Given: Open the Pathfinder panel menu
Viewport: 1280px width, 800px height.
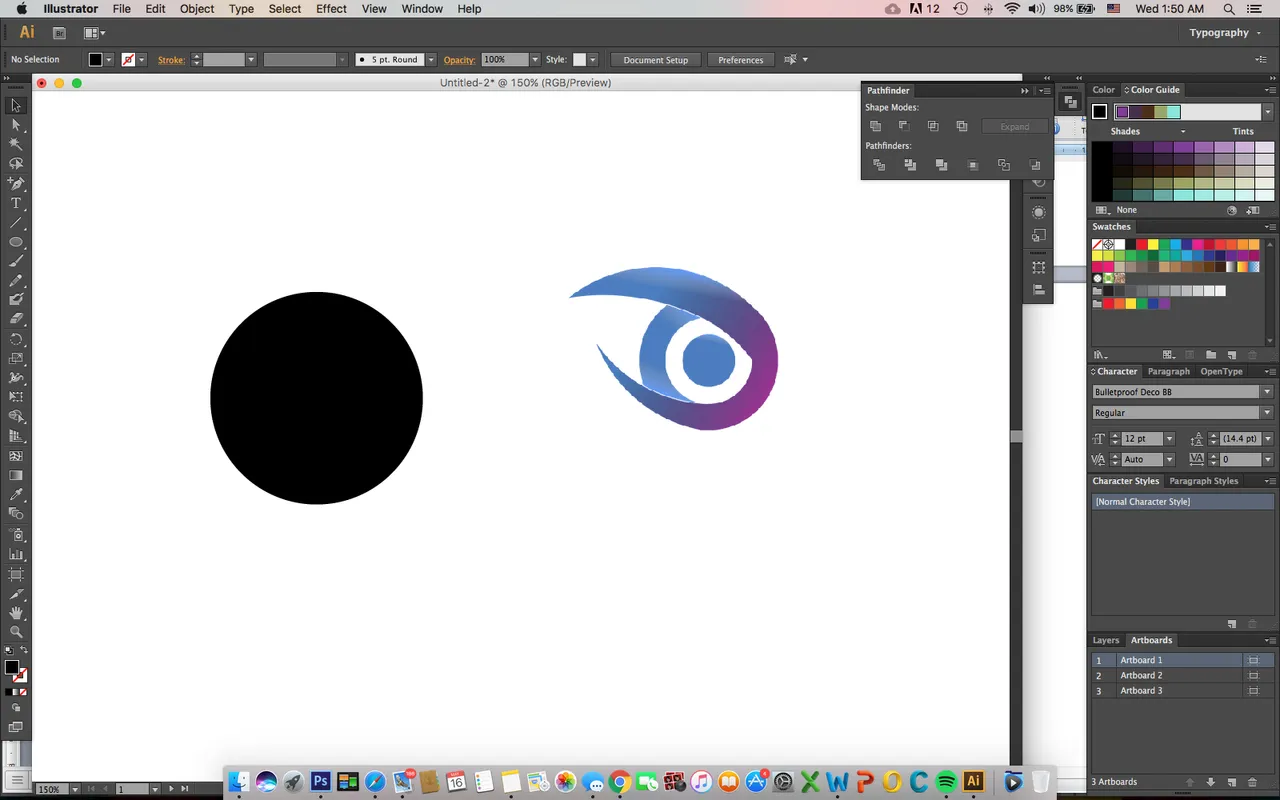Looking at the screenshot, I should coord(1044,91).
